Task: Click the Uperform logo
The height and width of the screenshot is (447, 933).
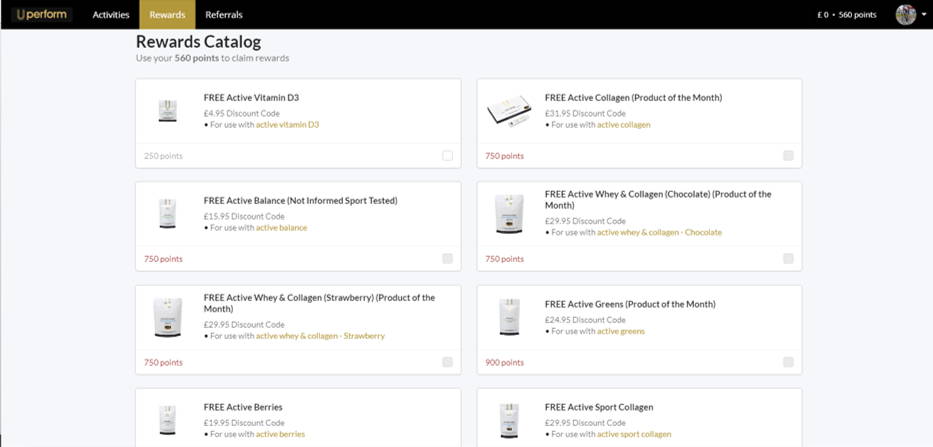Action: pyautogui.click(x=42, y=14)
